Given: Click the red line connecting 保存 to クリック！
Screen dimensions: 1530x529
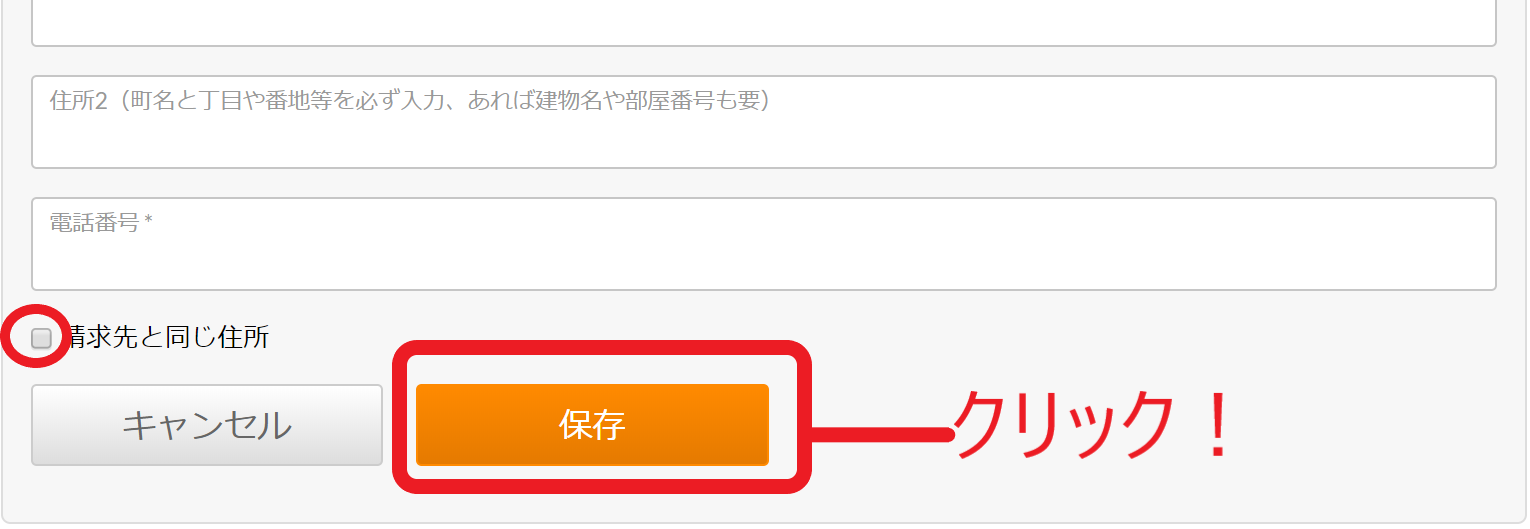Looking at the screenshot, I should pos(880,434).
